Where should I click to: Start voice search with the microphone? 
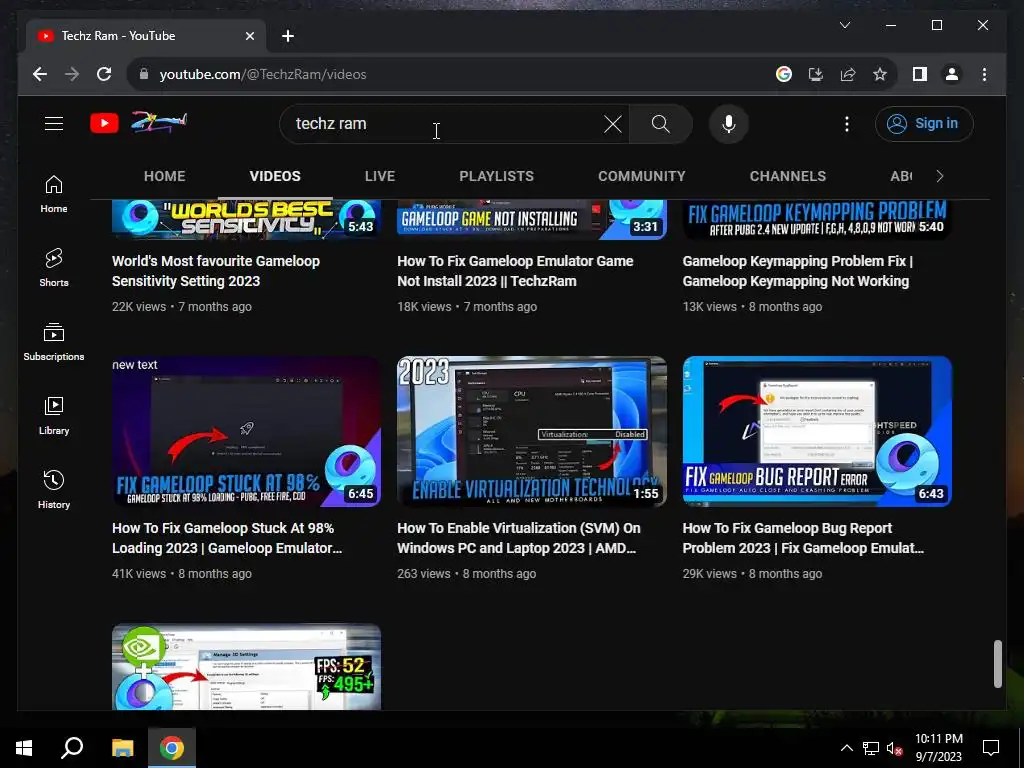pos(729,123)
